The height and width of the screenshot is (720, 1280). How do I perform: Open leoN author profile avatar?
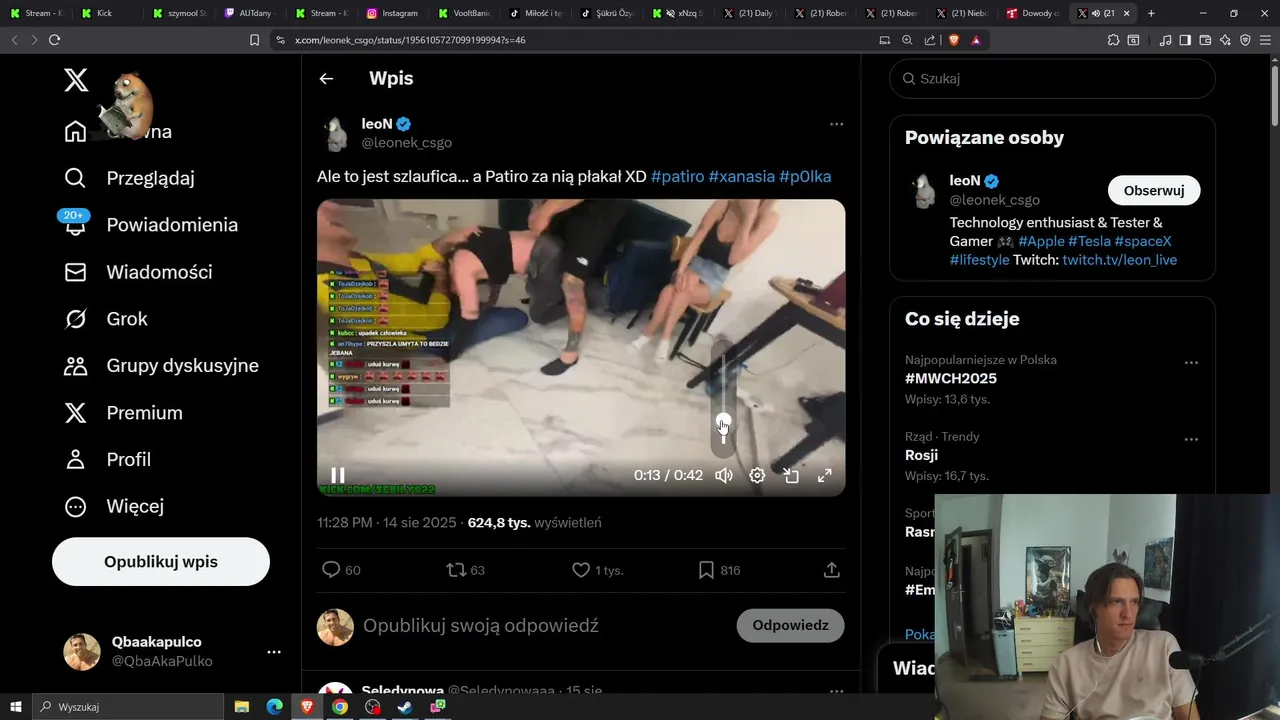point(336,133)
